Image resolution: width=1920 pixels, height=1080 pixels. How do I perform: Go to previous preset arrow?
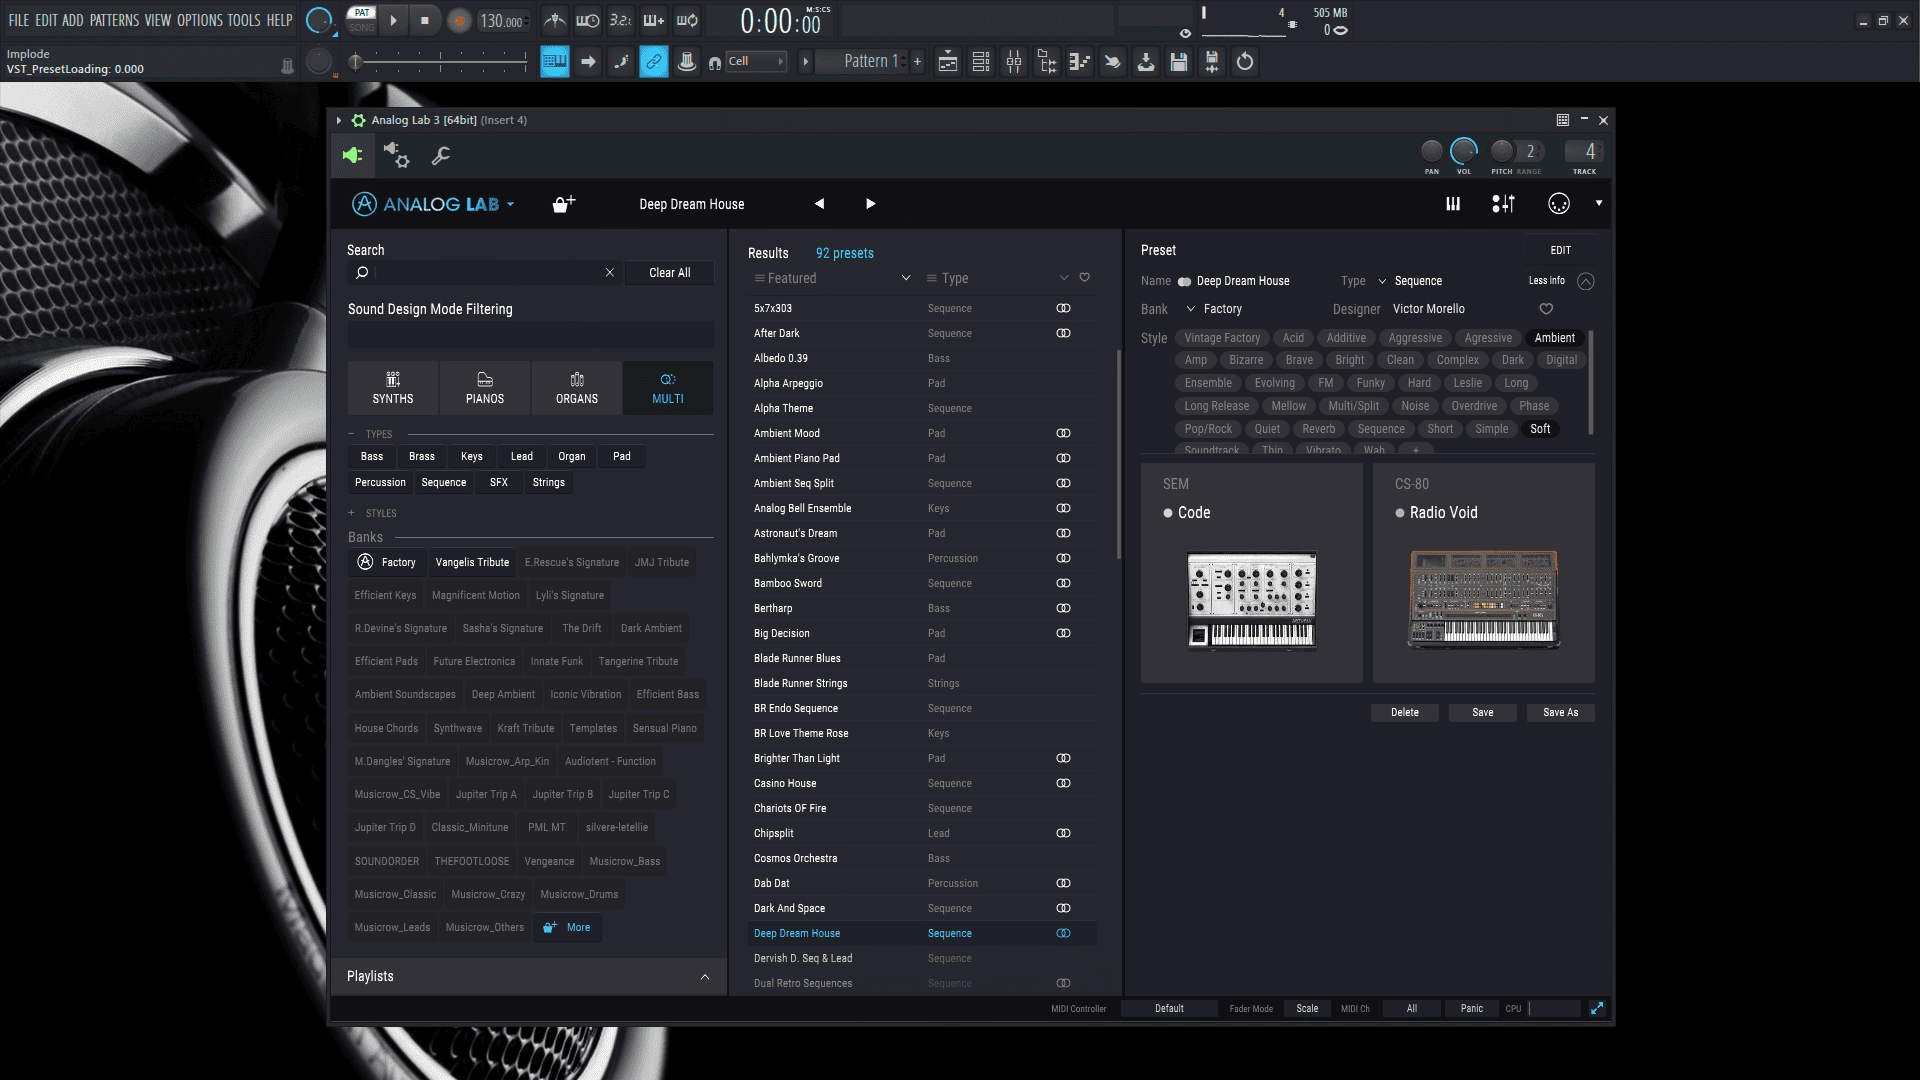pos(819,204)
